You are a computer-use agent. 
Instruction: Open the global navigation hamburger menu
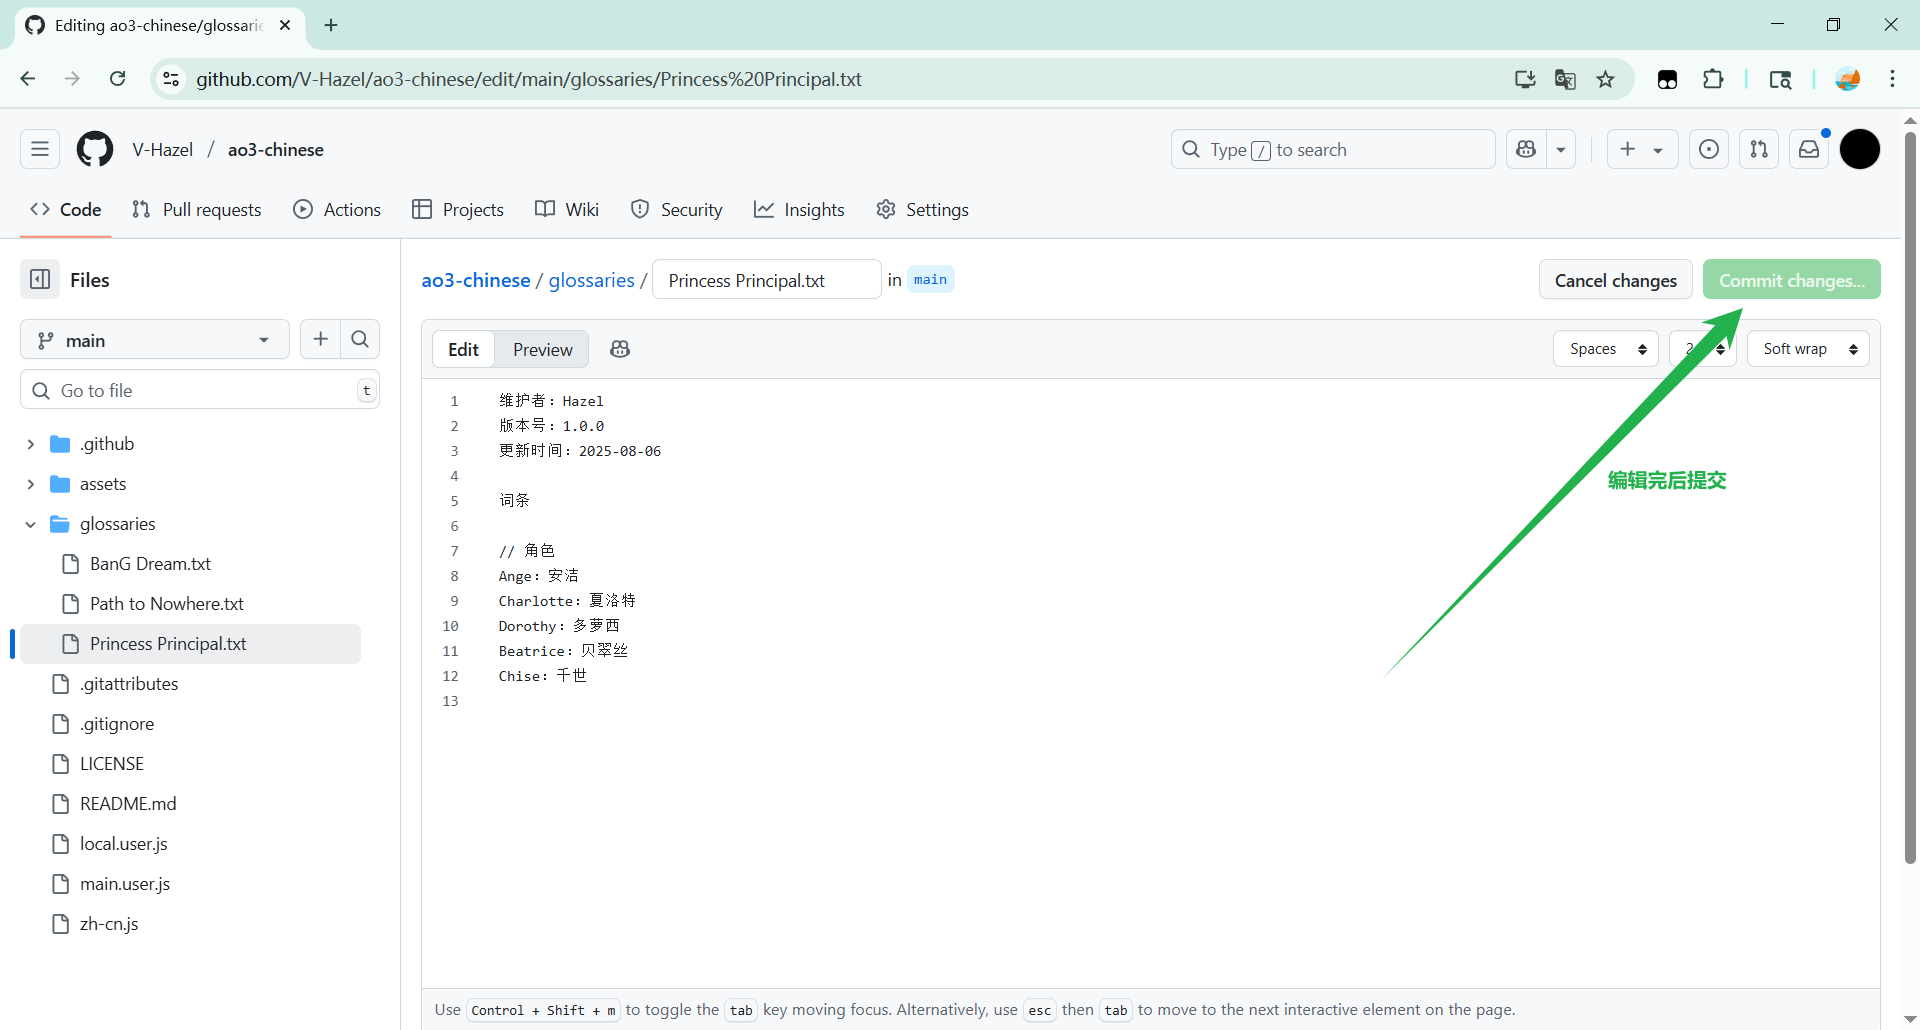point(40,149)
